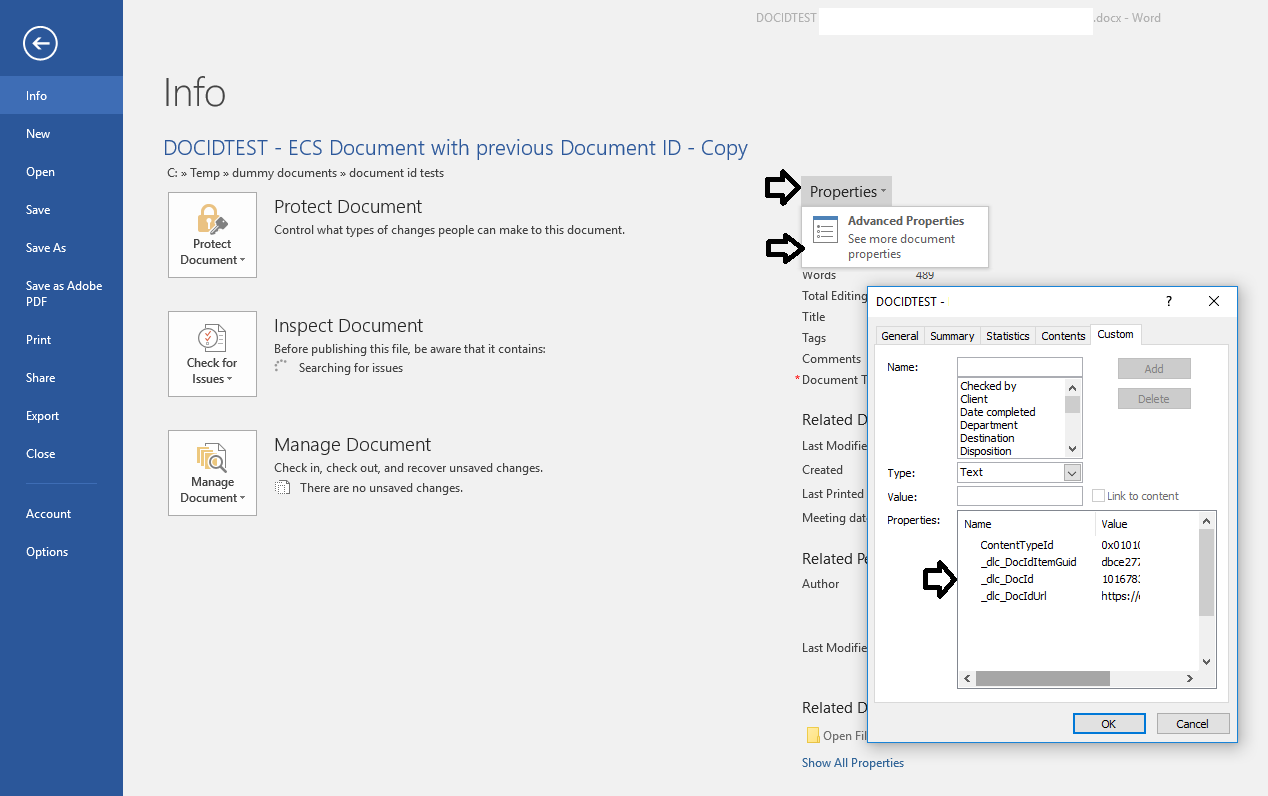Click the back arrow circle icon

41,42
